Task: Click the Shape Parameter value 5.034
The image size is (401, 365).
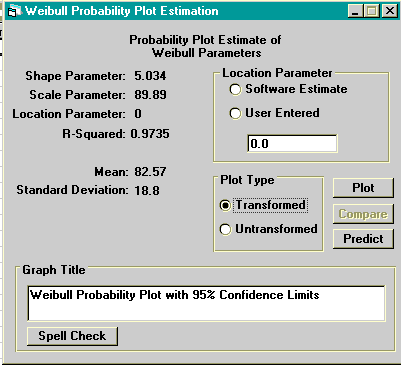Action: pyautogui.click(x=150, y=76)
